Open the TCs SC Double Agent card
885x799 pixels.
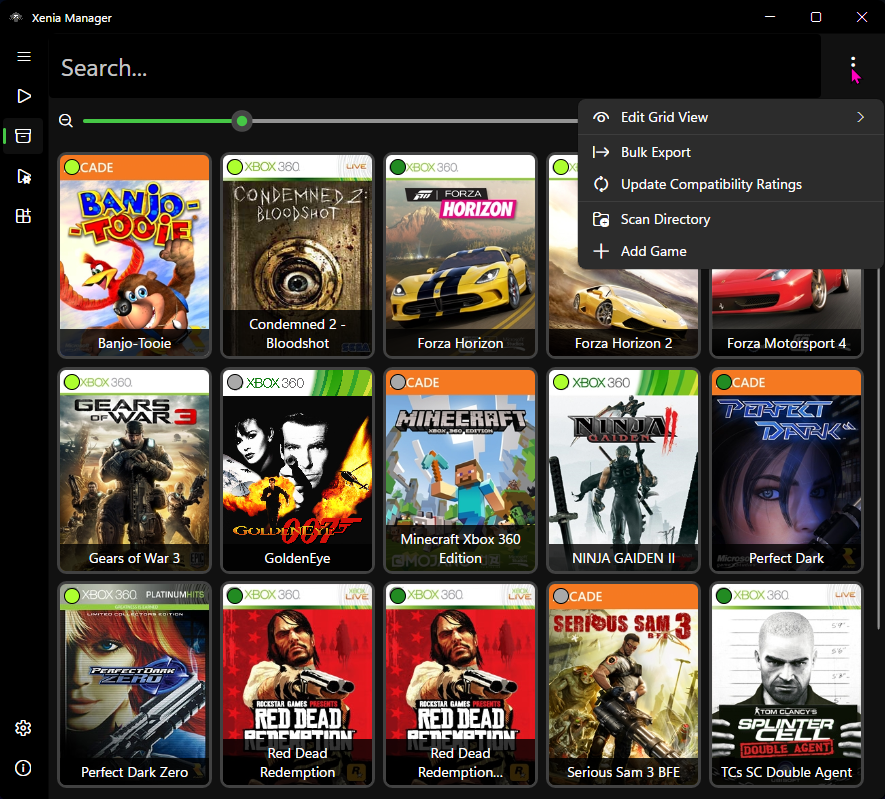tap(786, 684)
